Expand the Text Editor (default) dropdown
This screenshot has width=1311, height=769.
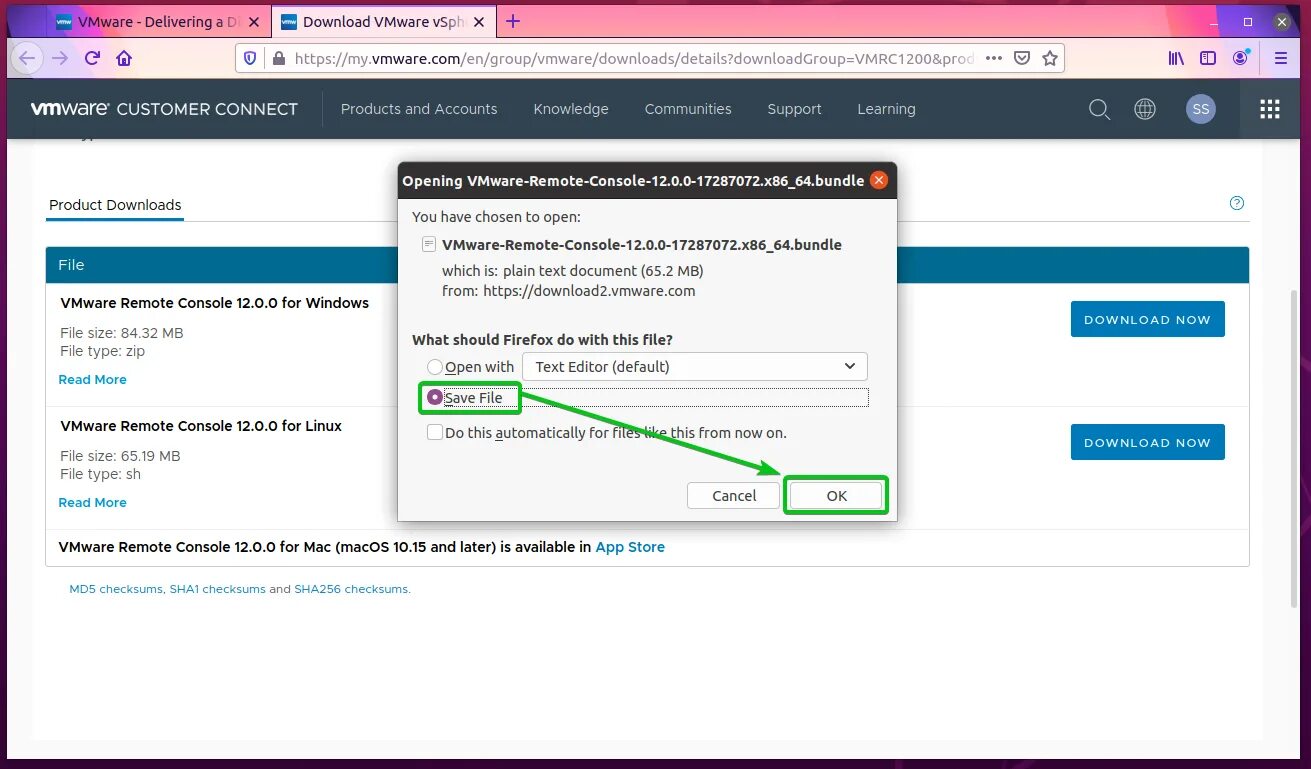[695, 366]
